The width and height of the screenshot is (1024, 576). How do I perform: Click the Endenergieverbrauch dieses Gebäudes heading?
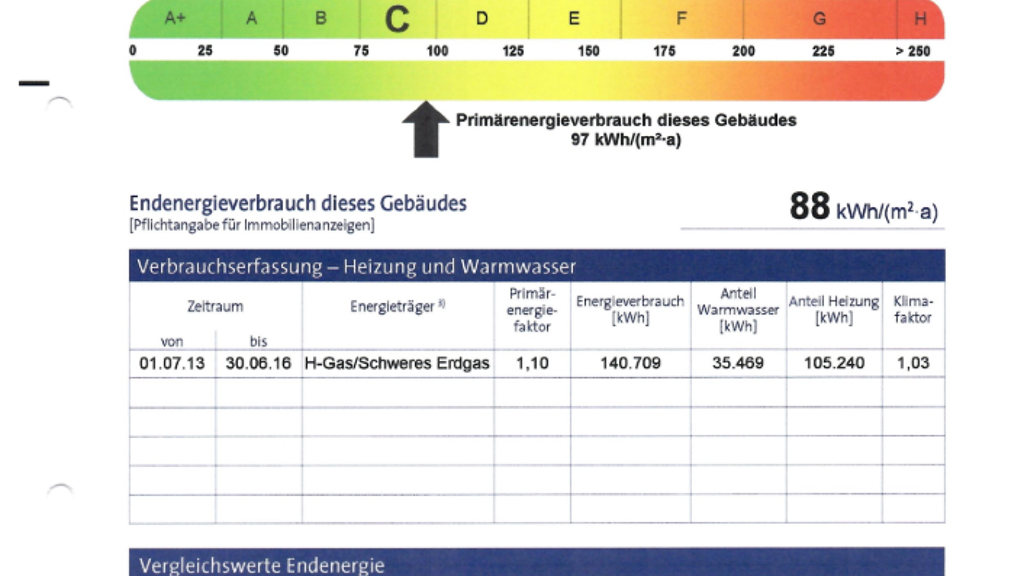coord(298,204)
